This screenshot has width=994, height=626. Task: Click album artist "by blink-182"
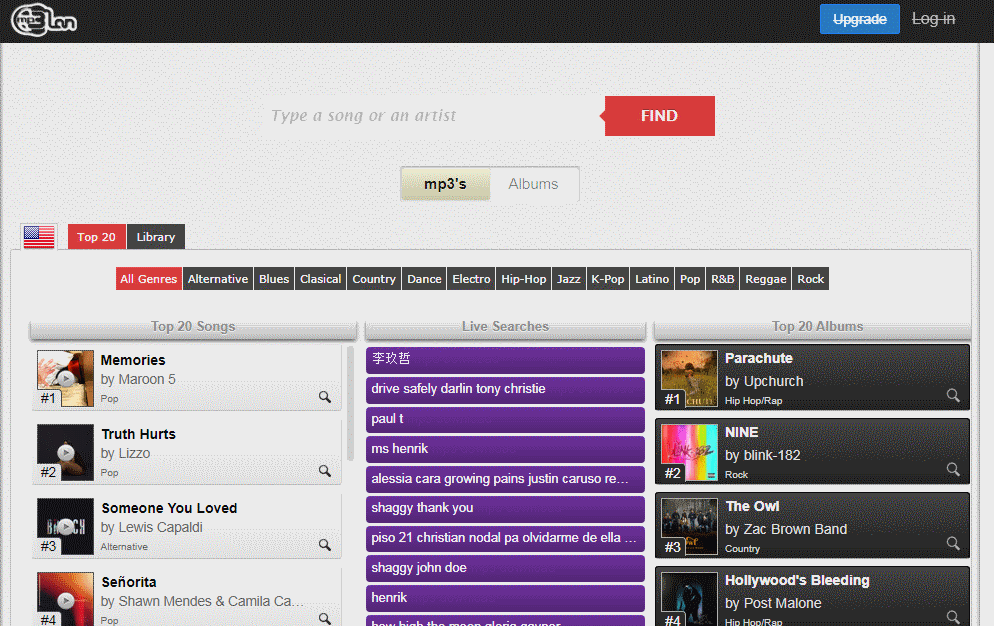pyautogui.click(x=763, y=455)
